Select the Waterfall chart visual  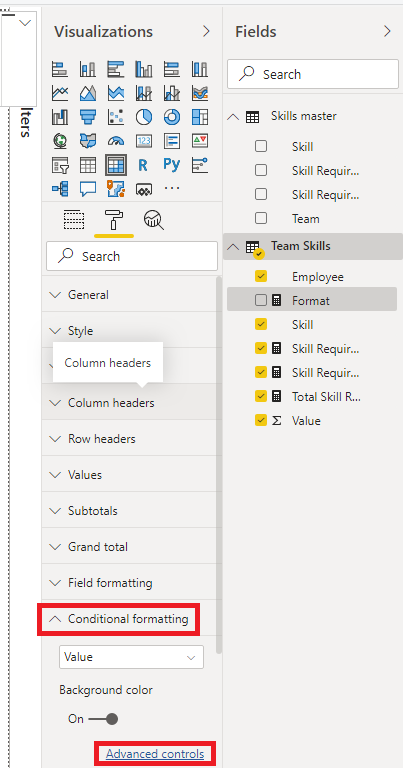tap(60, 117)
